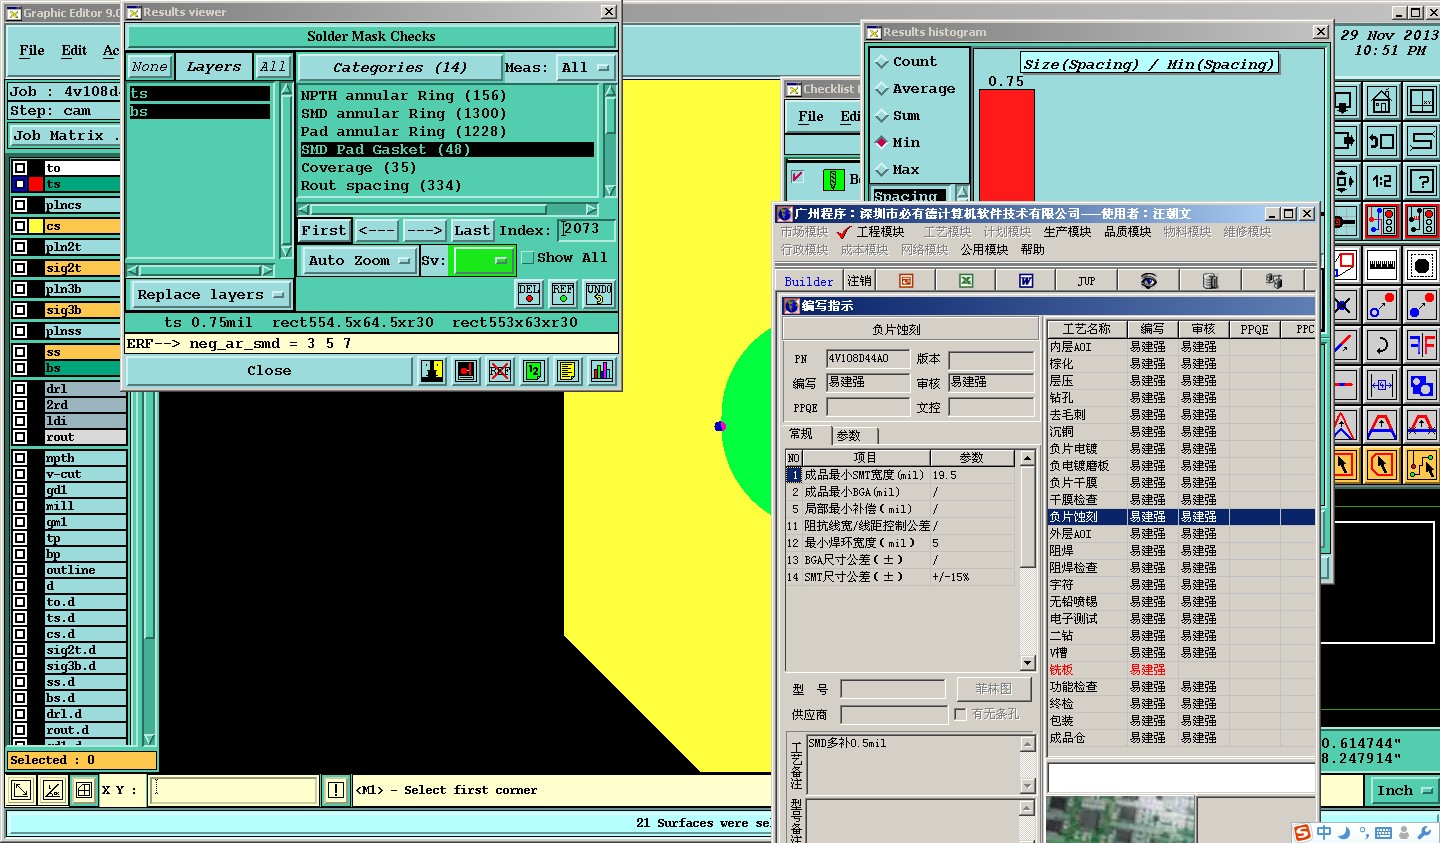
Task: Select the Max radio option
Action: 881,169
